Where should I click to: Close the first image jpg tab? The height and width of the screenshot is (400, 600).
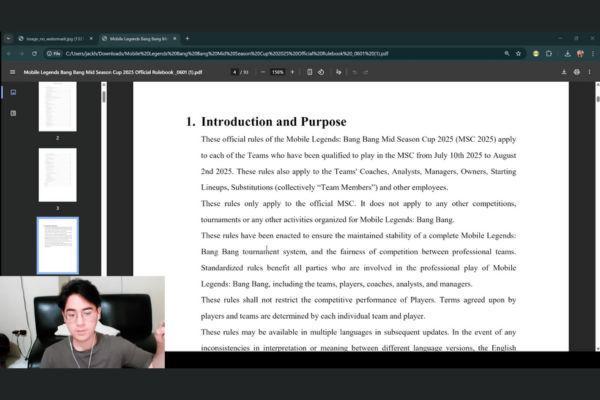click(x=91, y=39)
